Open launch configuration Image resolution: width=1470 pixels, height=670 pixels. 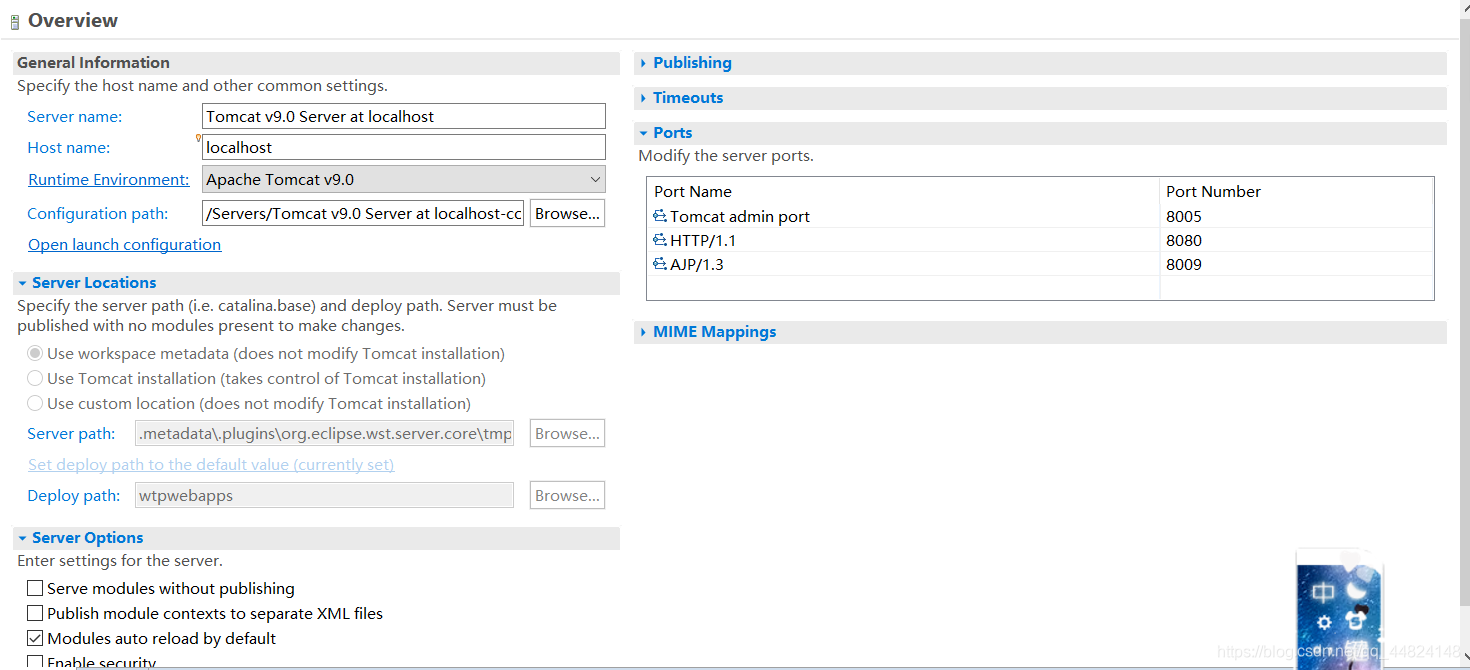pyautogui.click(x=124, y=244)
